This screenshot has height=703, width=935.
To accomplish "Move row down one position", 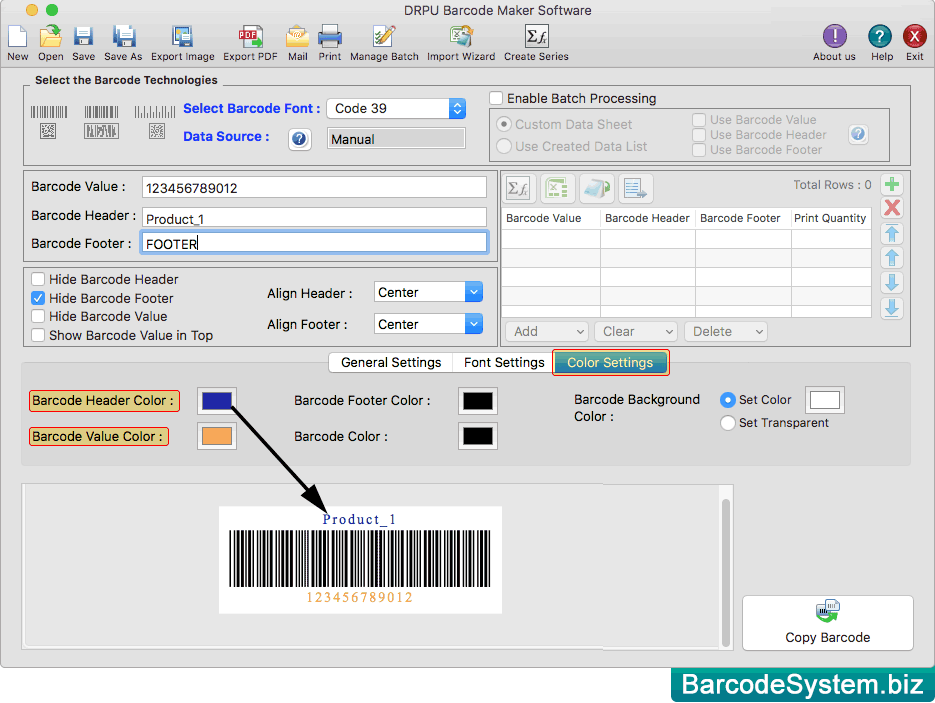I will click(x=891, y=283).
